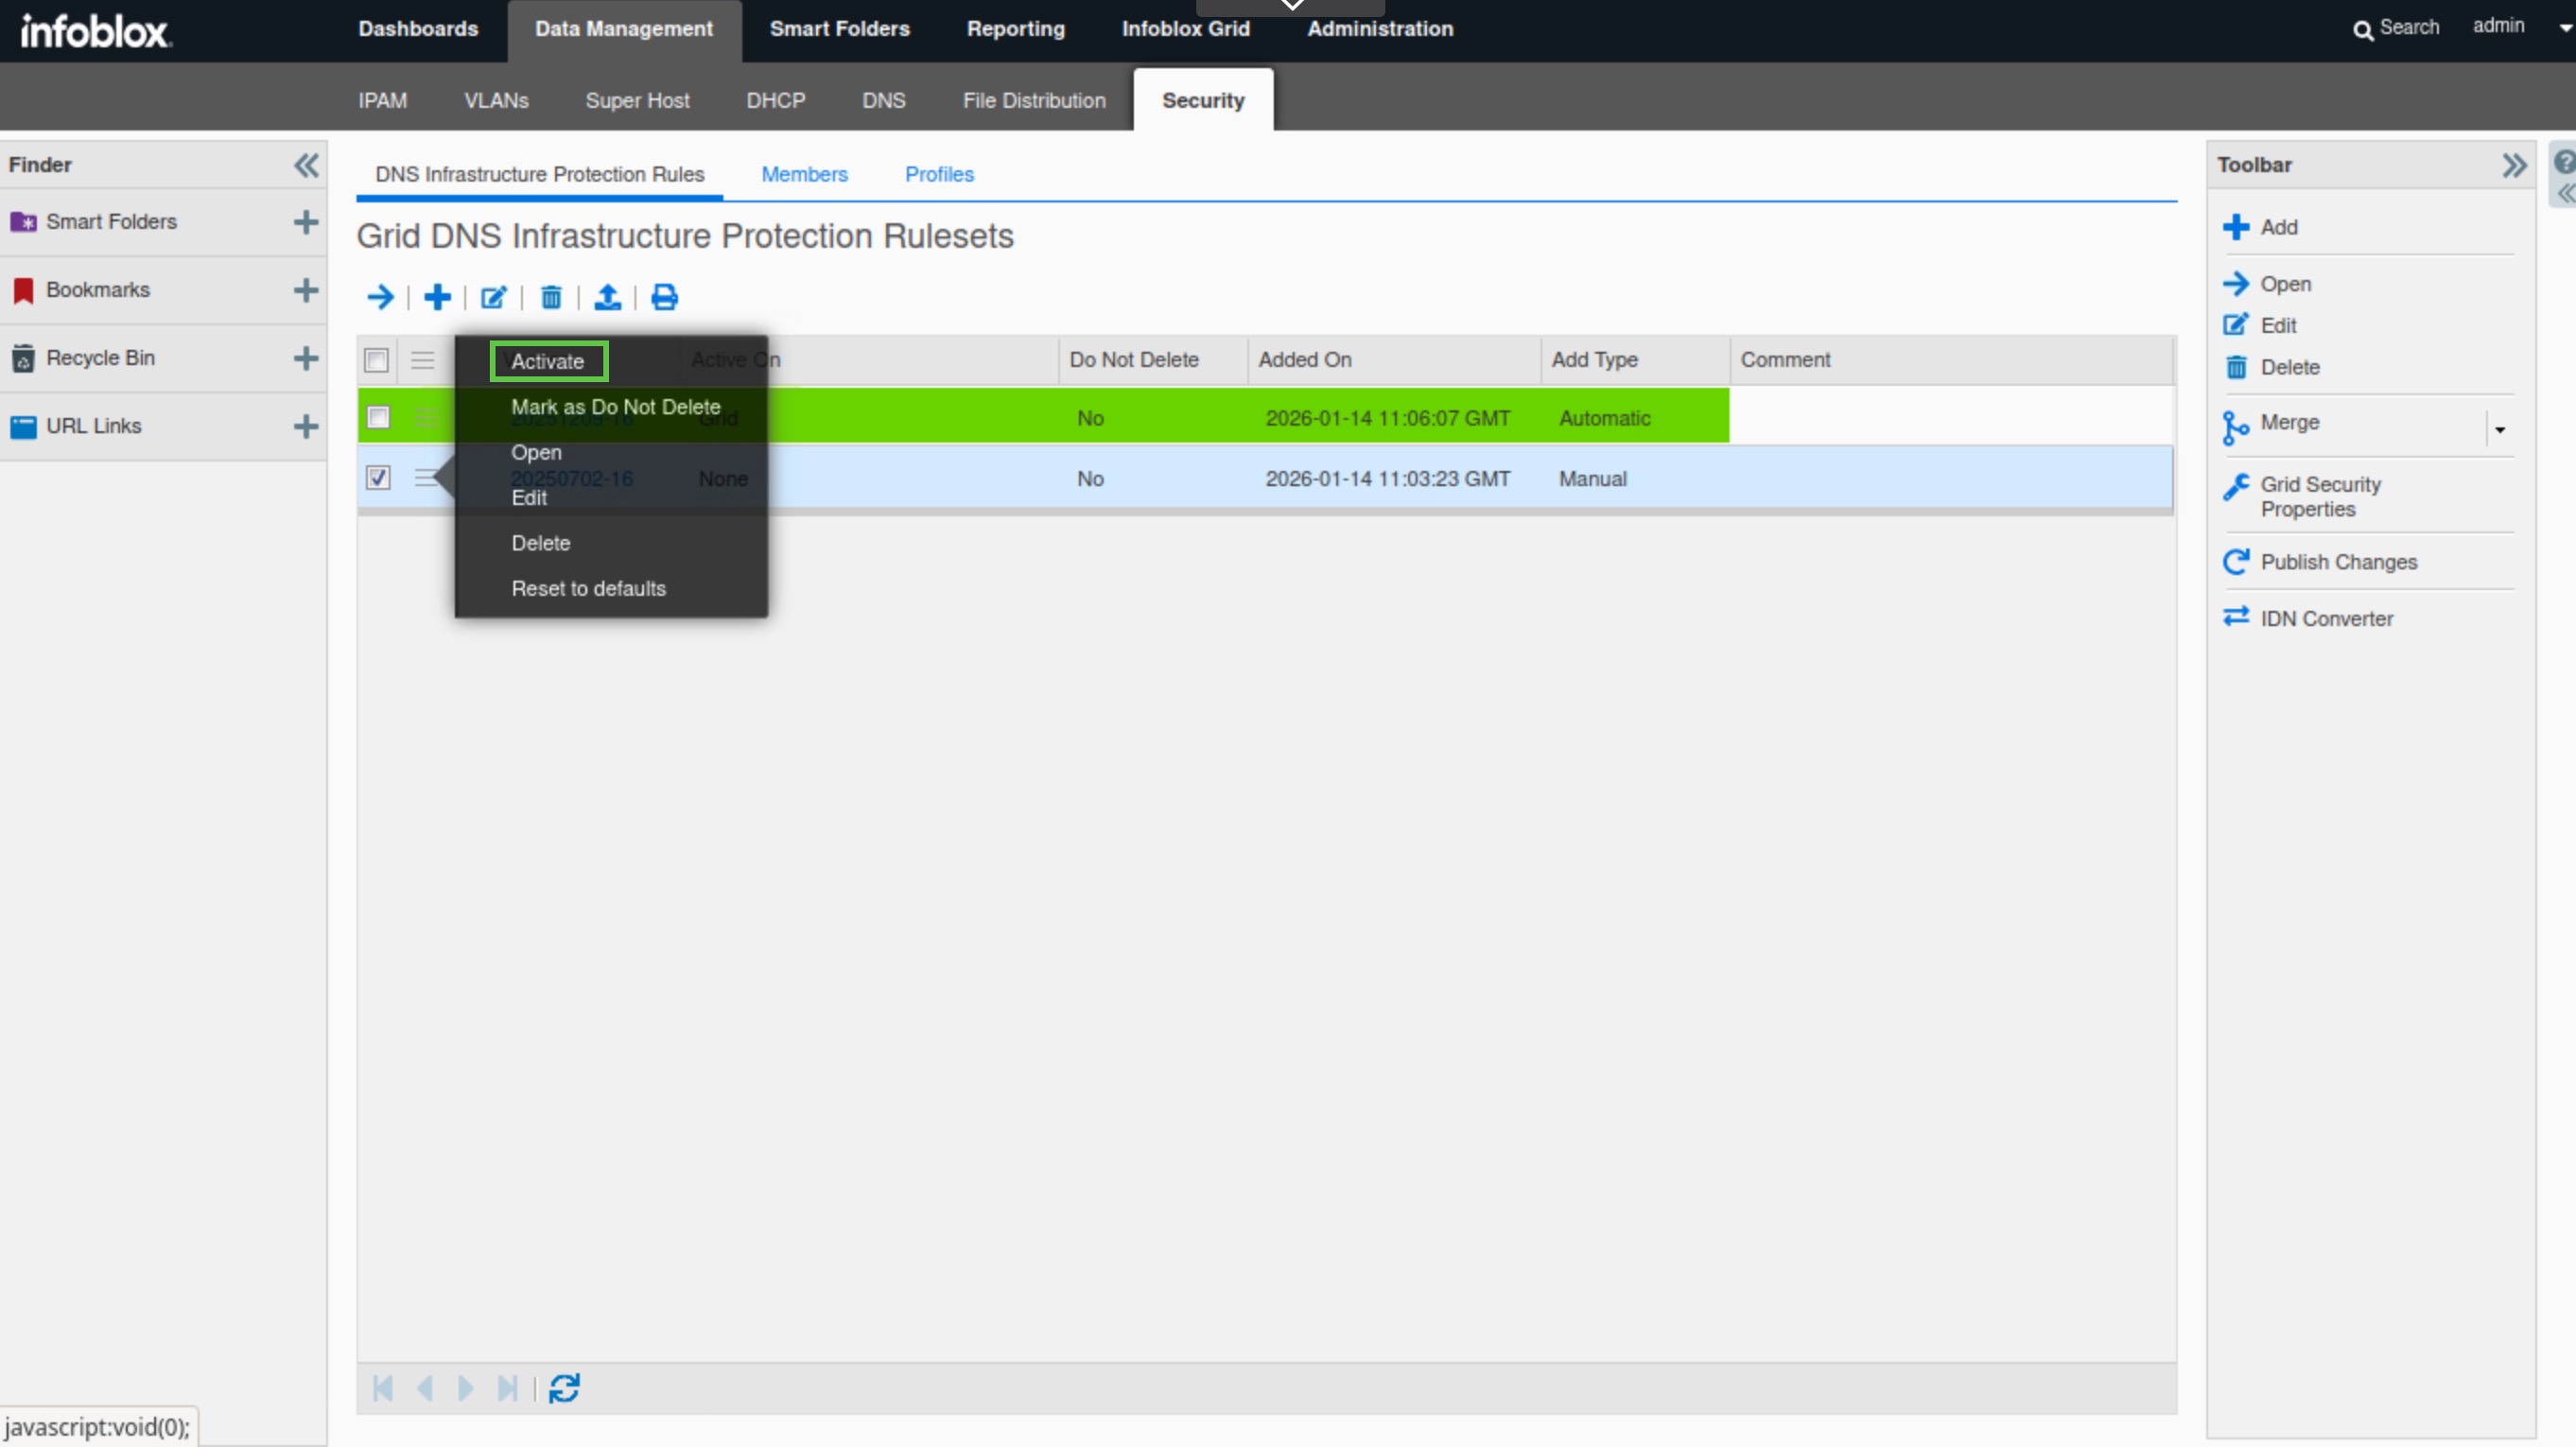Select Reset to defaults in the context menu
This screenshot has width=2576, height=1447.
tap(588, 588)
